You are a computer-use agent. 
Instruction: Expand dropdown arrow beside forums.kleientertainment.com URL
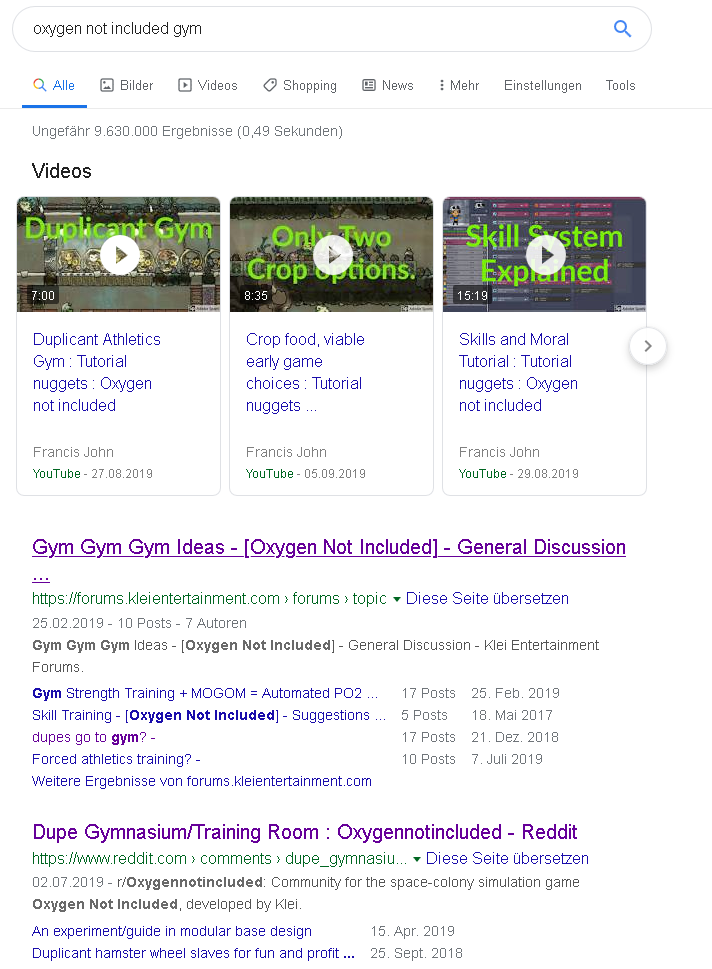[397, 599]
